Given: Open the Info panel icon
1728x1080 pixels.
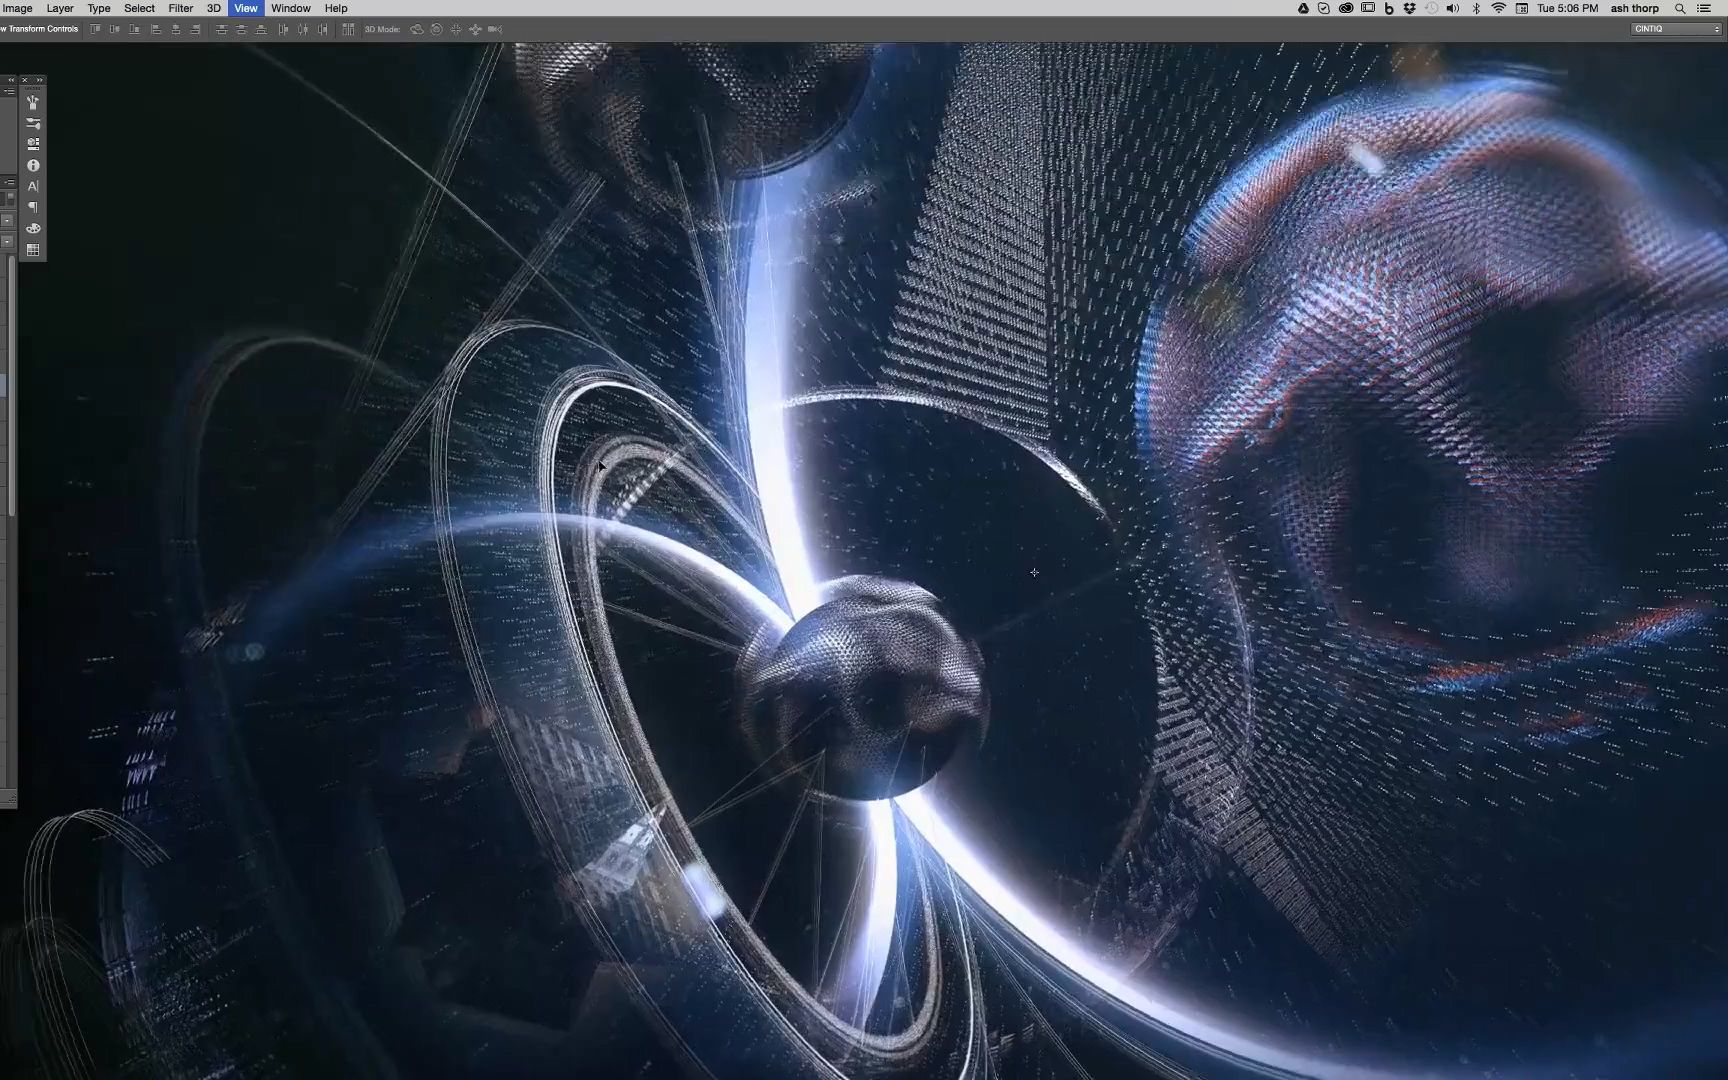Looking at the screenshot, I should [x=33, y=165].
